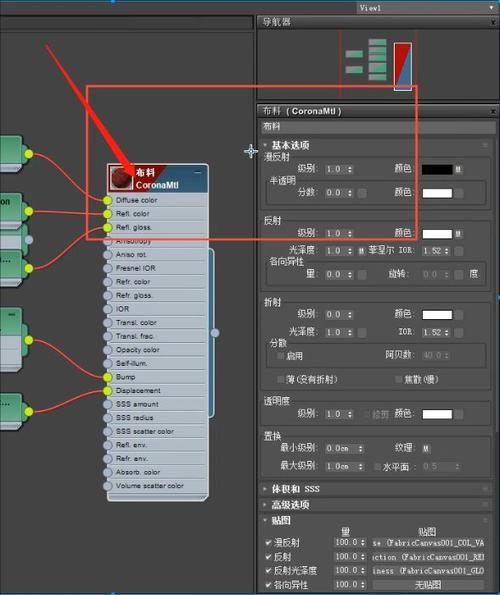Click the Diffuse color input socket

pyautogui.click(x=107, y=200)
